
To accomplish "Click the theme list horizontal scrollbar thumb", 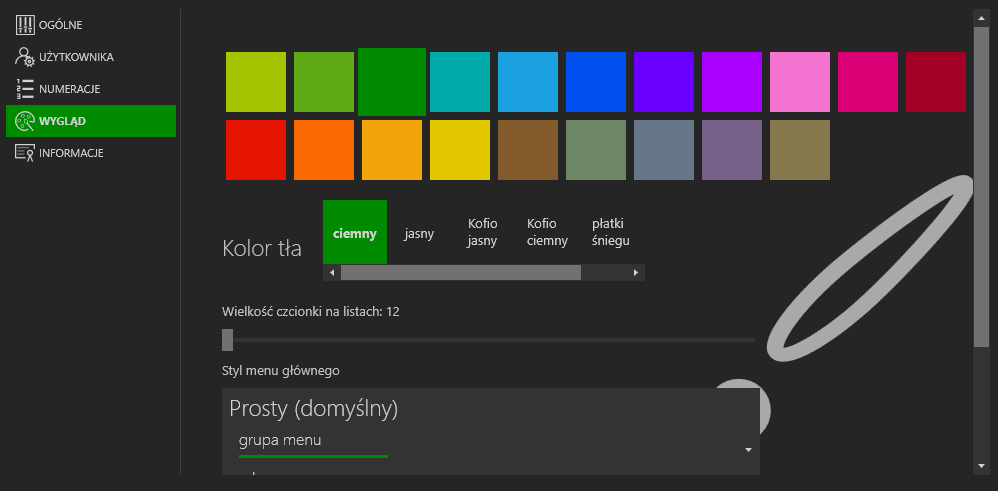I will pyautogui.click(x=461, y=273).
